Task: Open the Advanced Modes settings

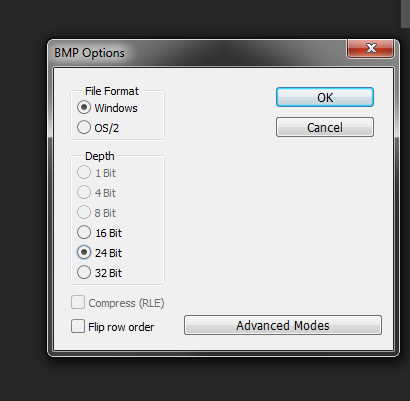Action: tap(283, 325)
